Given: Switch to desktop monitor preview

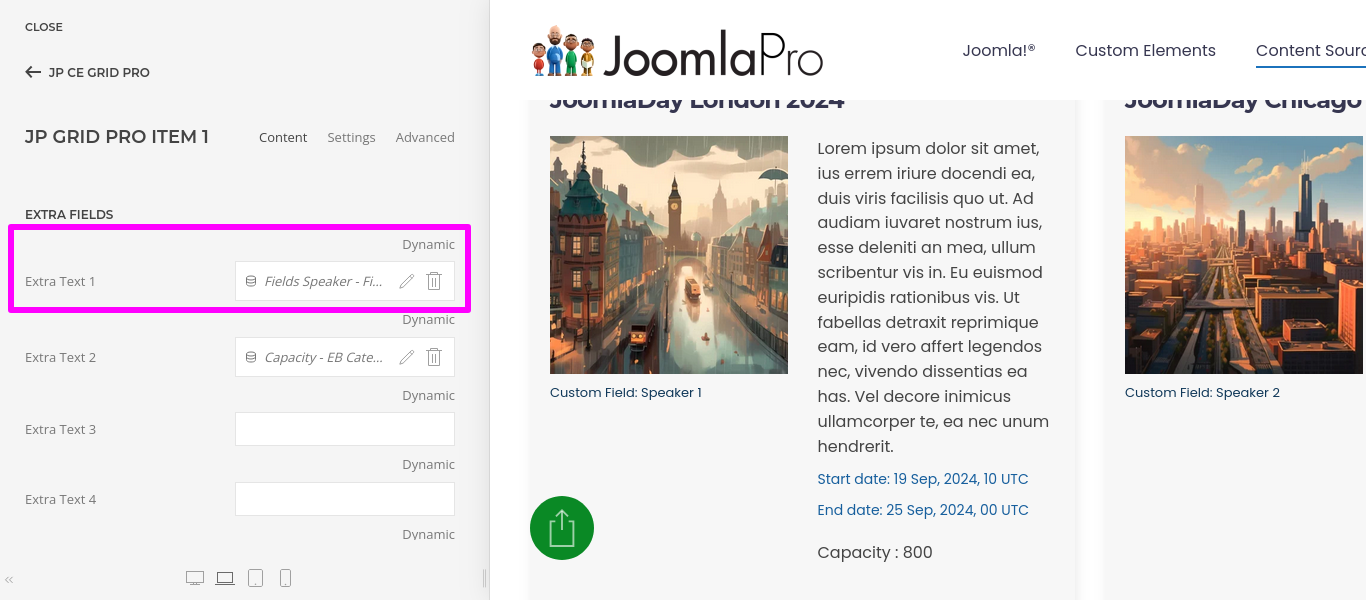Looking at the screenshot, I should [195, 578].
